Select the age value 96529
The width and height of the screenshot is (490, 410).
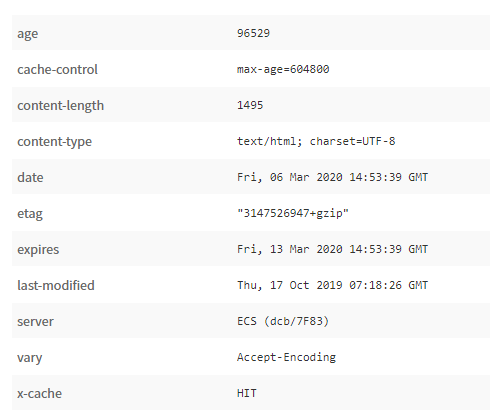[x=253, y=33]
